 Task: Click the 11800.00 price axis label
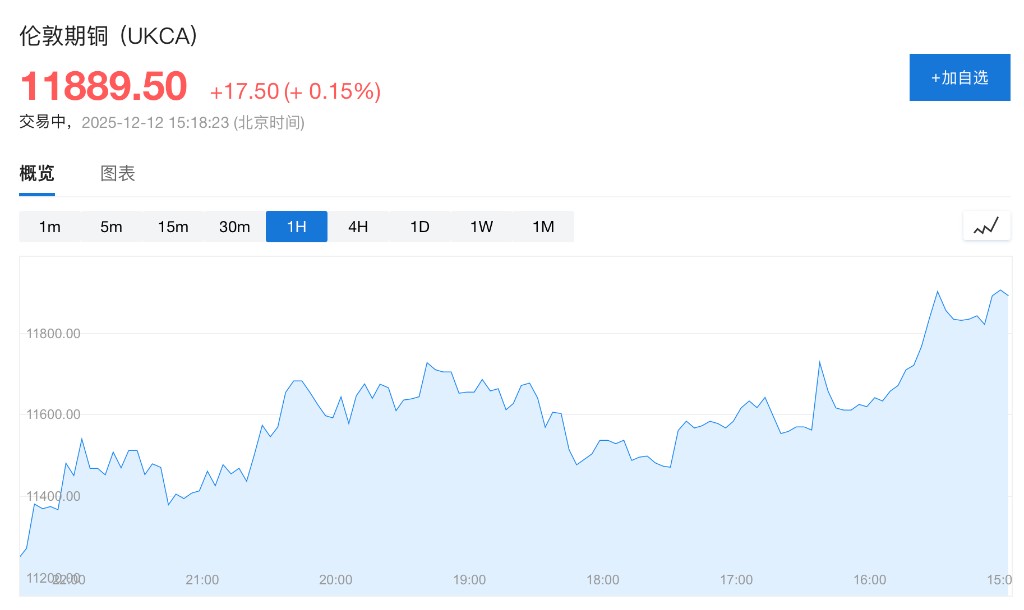coord(53,333)
